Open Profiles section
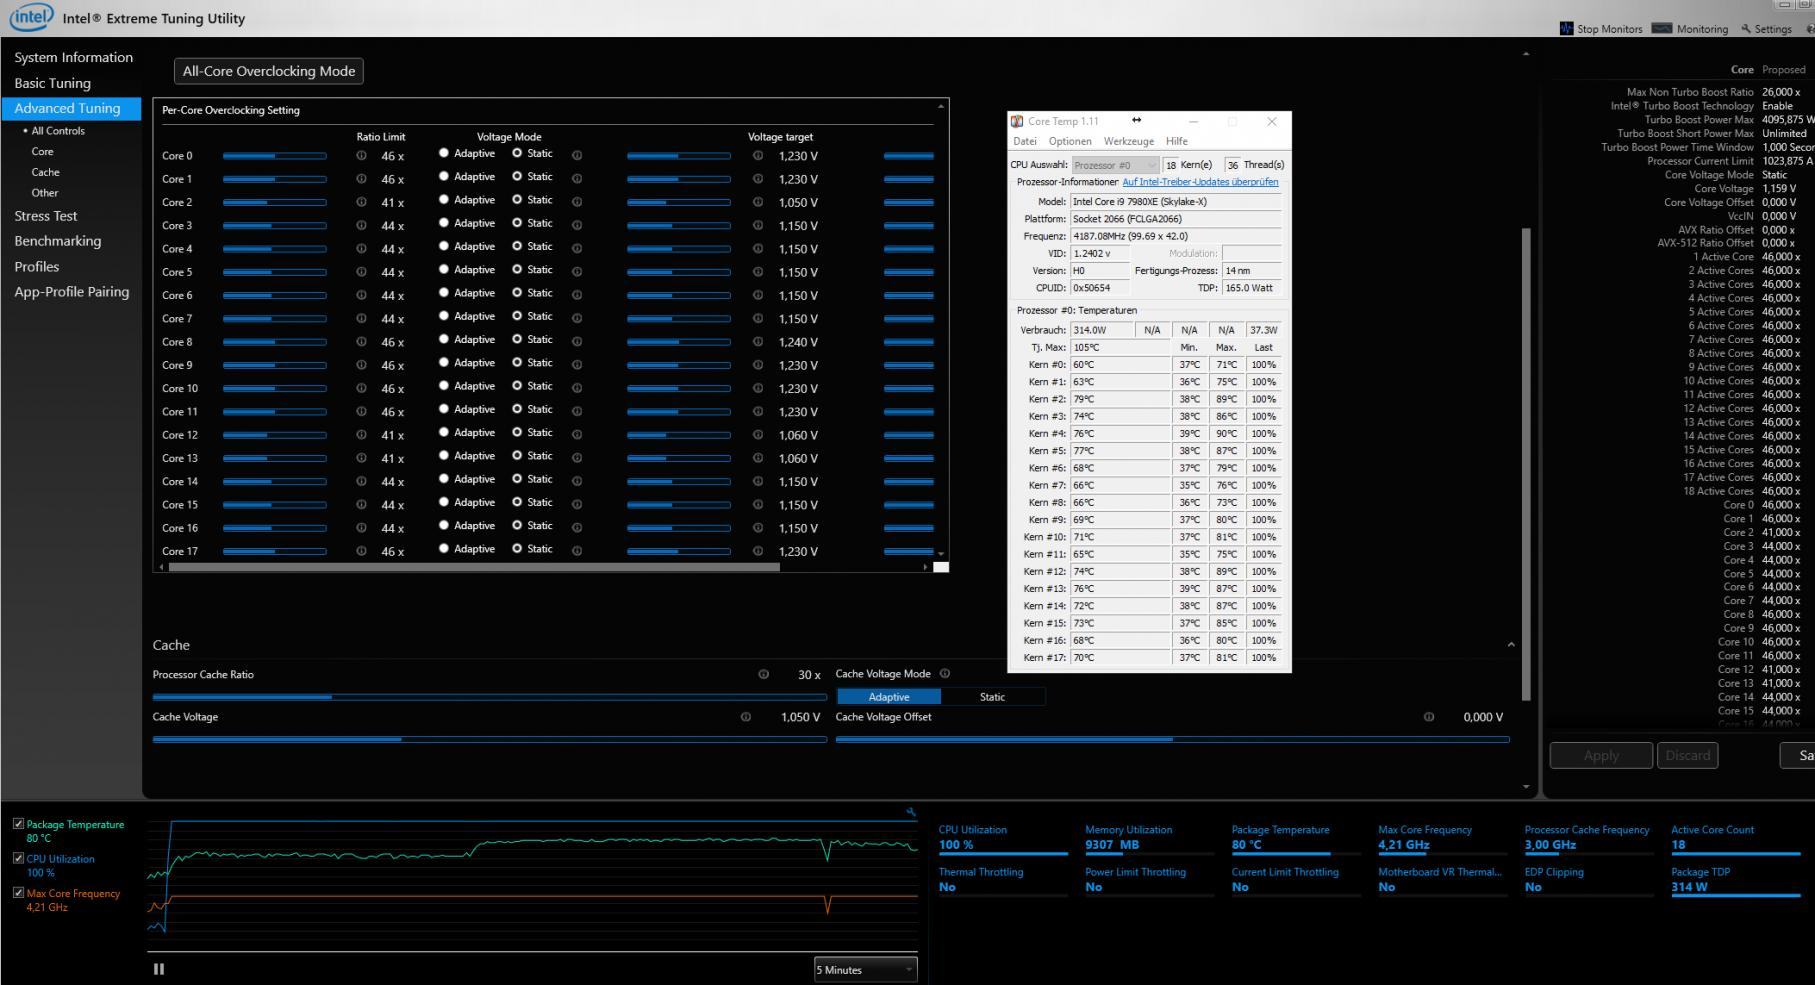Screen dimensions: 1815x985 click(x=36, y=267)
